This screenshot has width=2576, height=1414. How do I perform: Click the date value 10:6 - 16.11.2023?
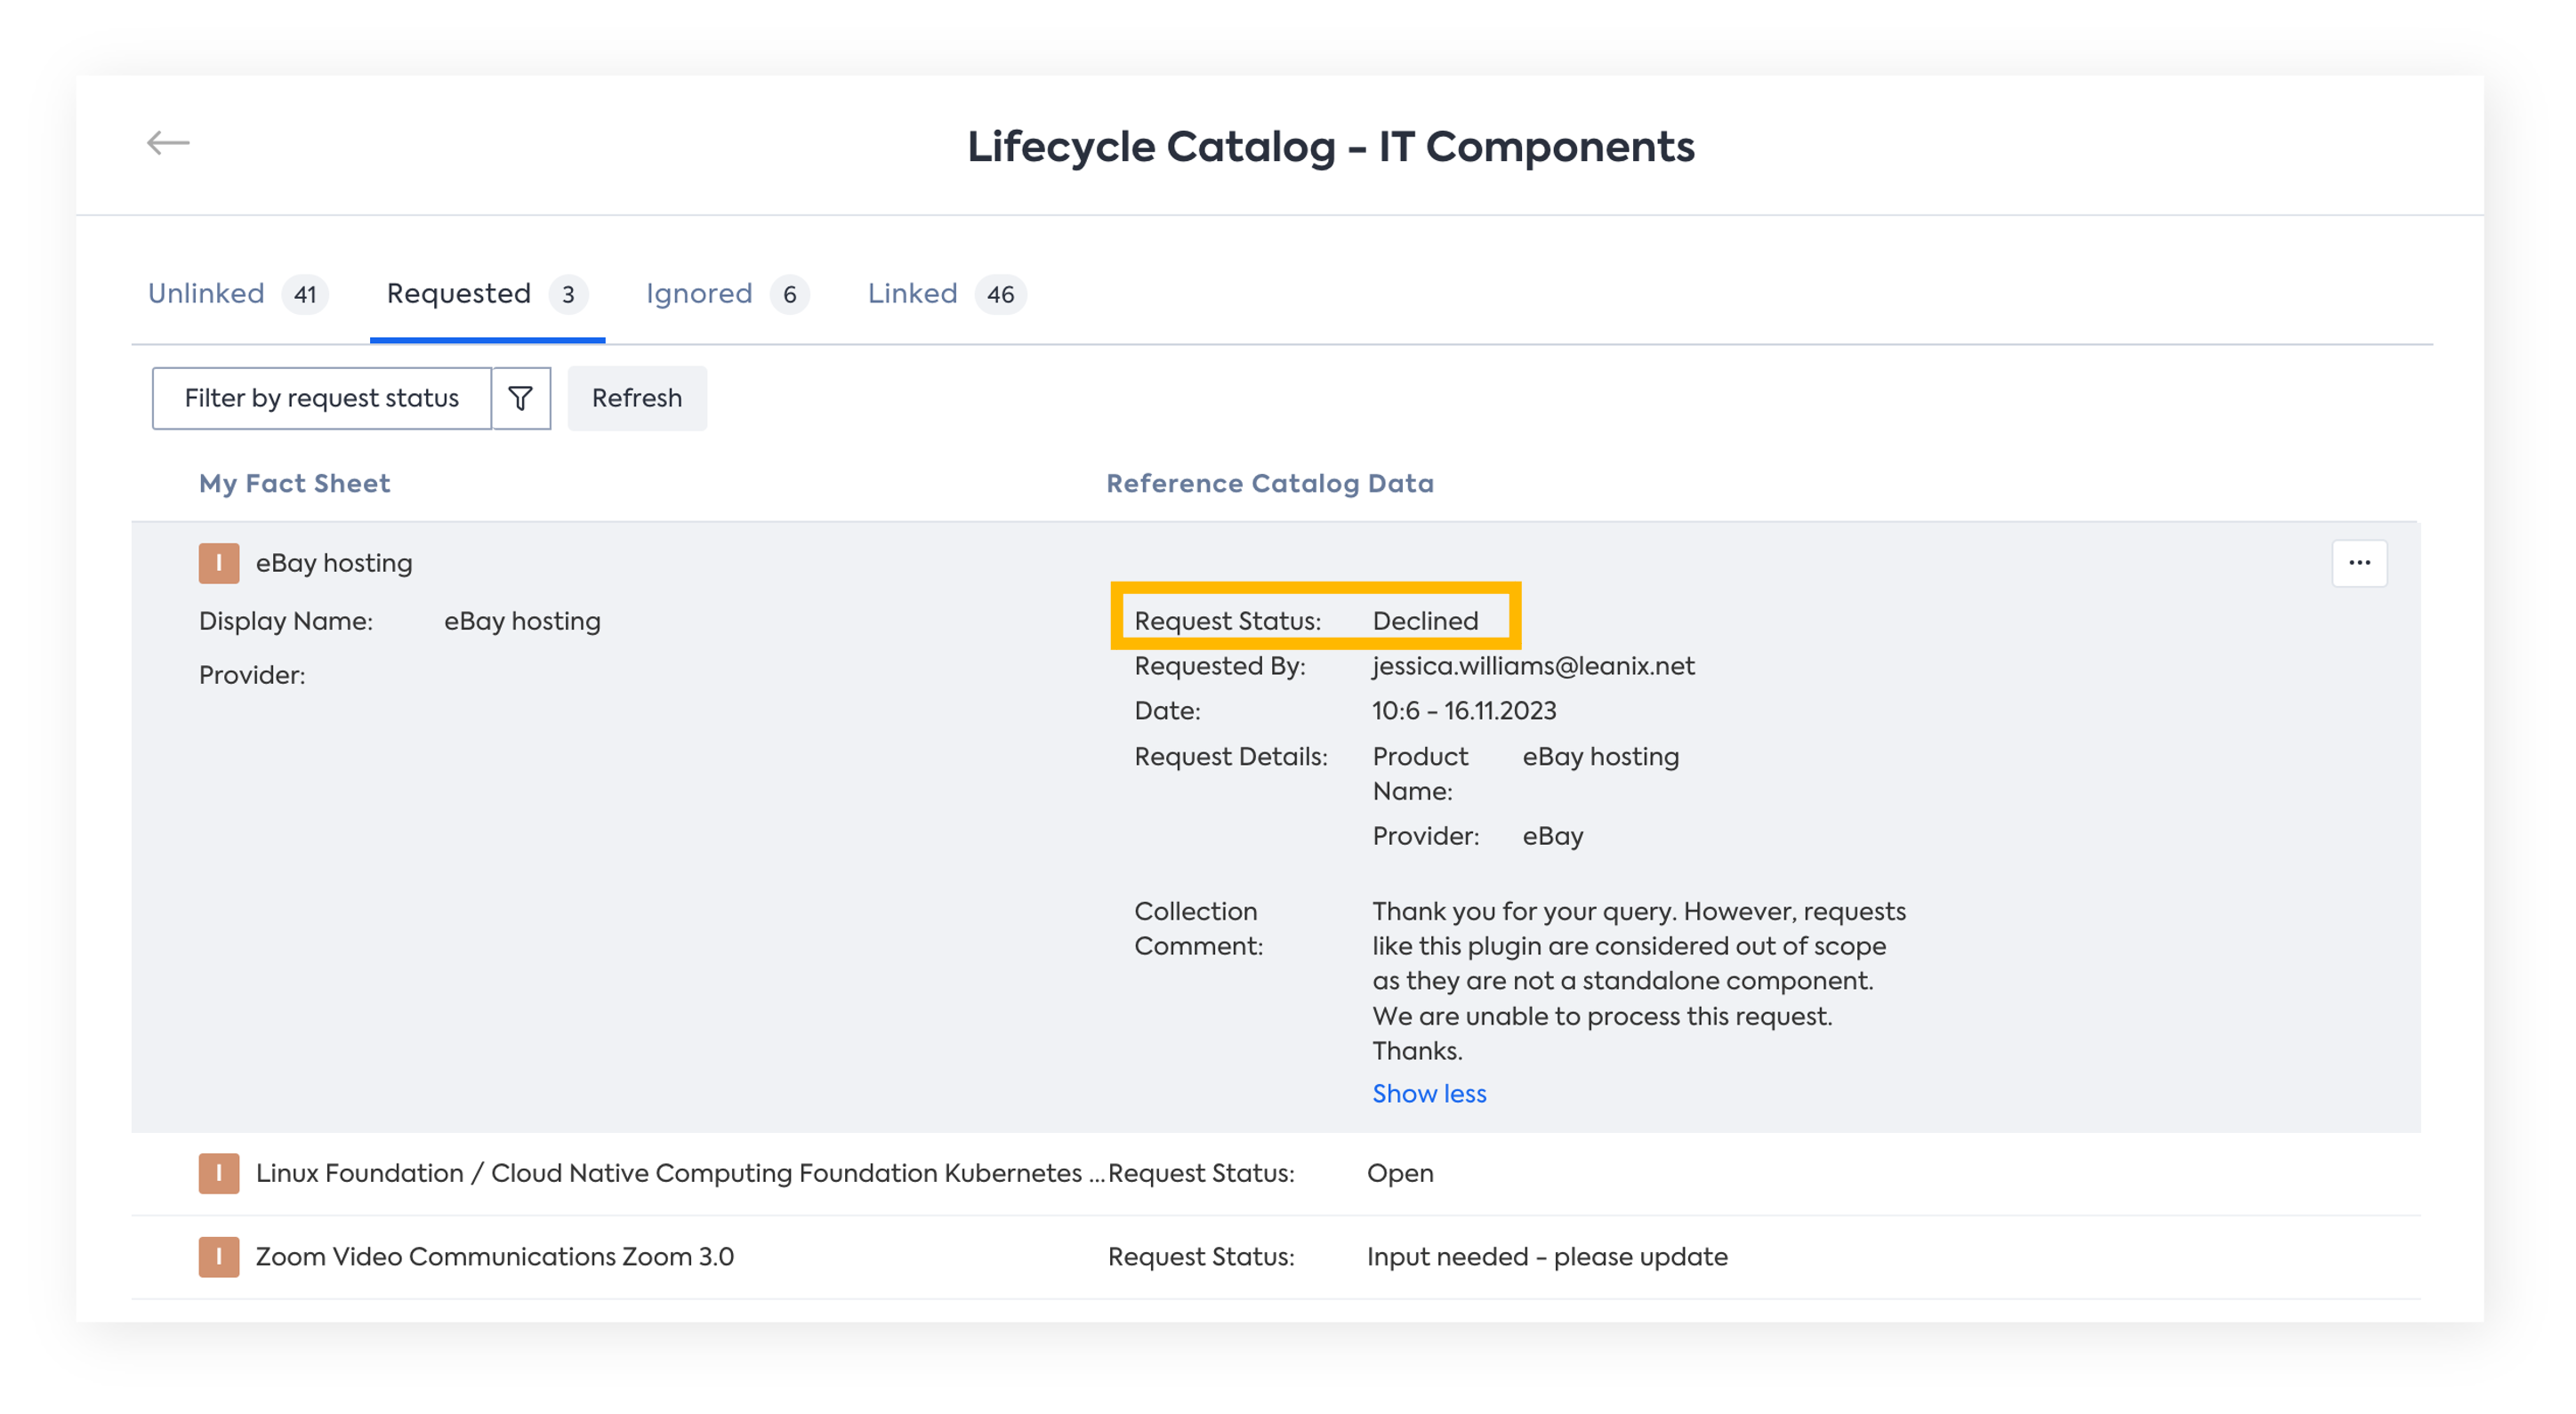tap(1464, 711)
